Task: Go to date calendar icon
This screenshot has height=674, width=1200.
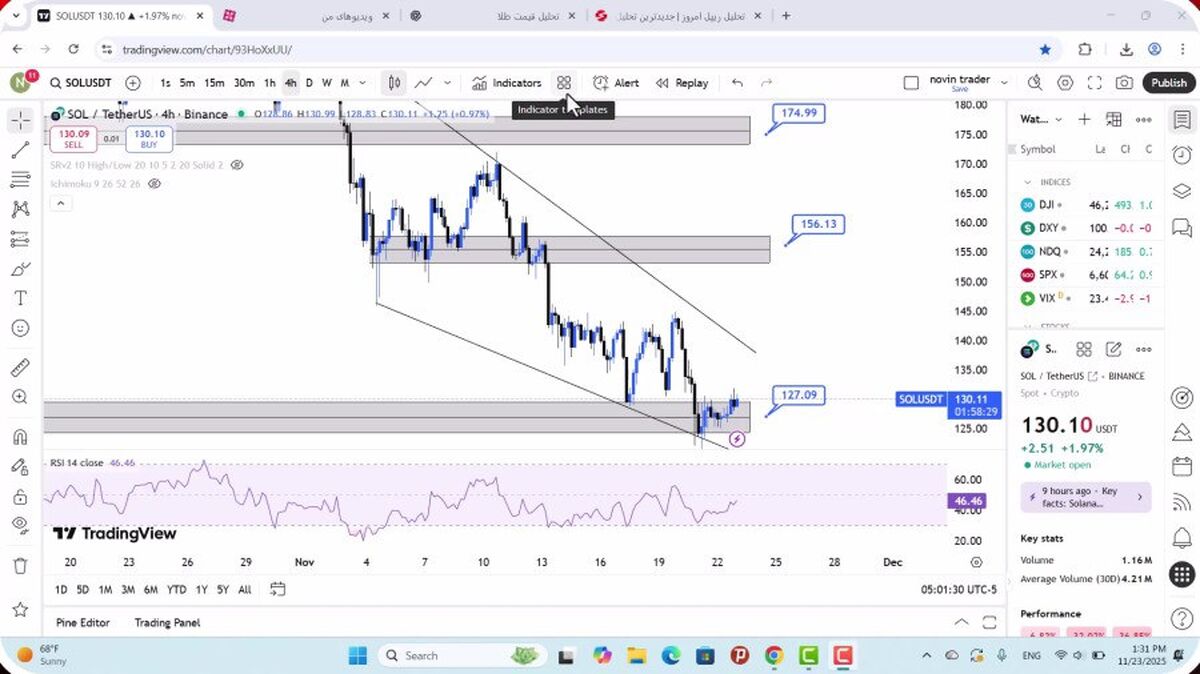Action: pos(277,589)
